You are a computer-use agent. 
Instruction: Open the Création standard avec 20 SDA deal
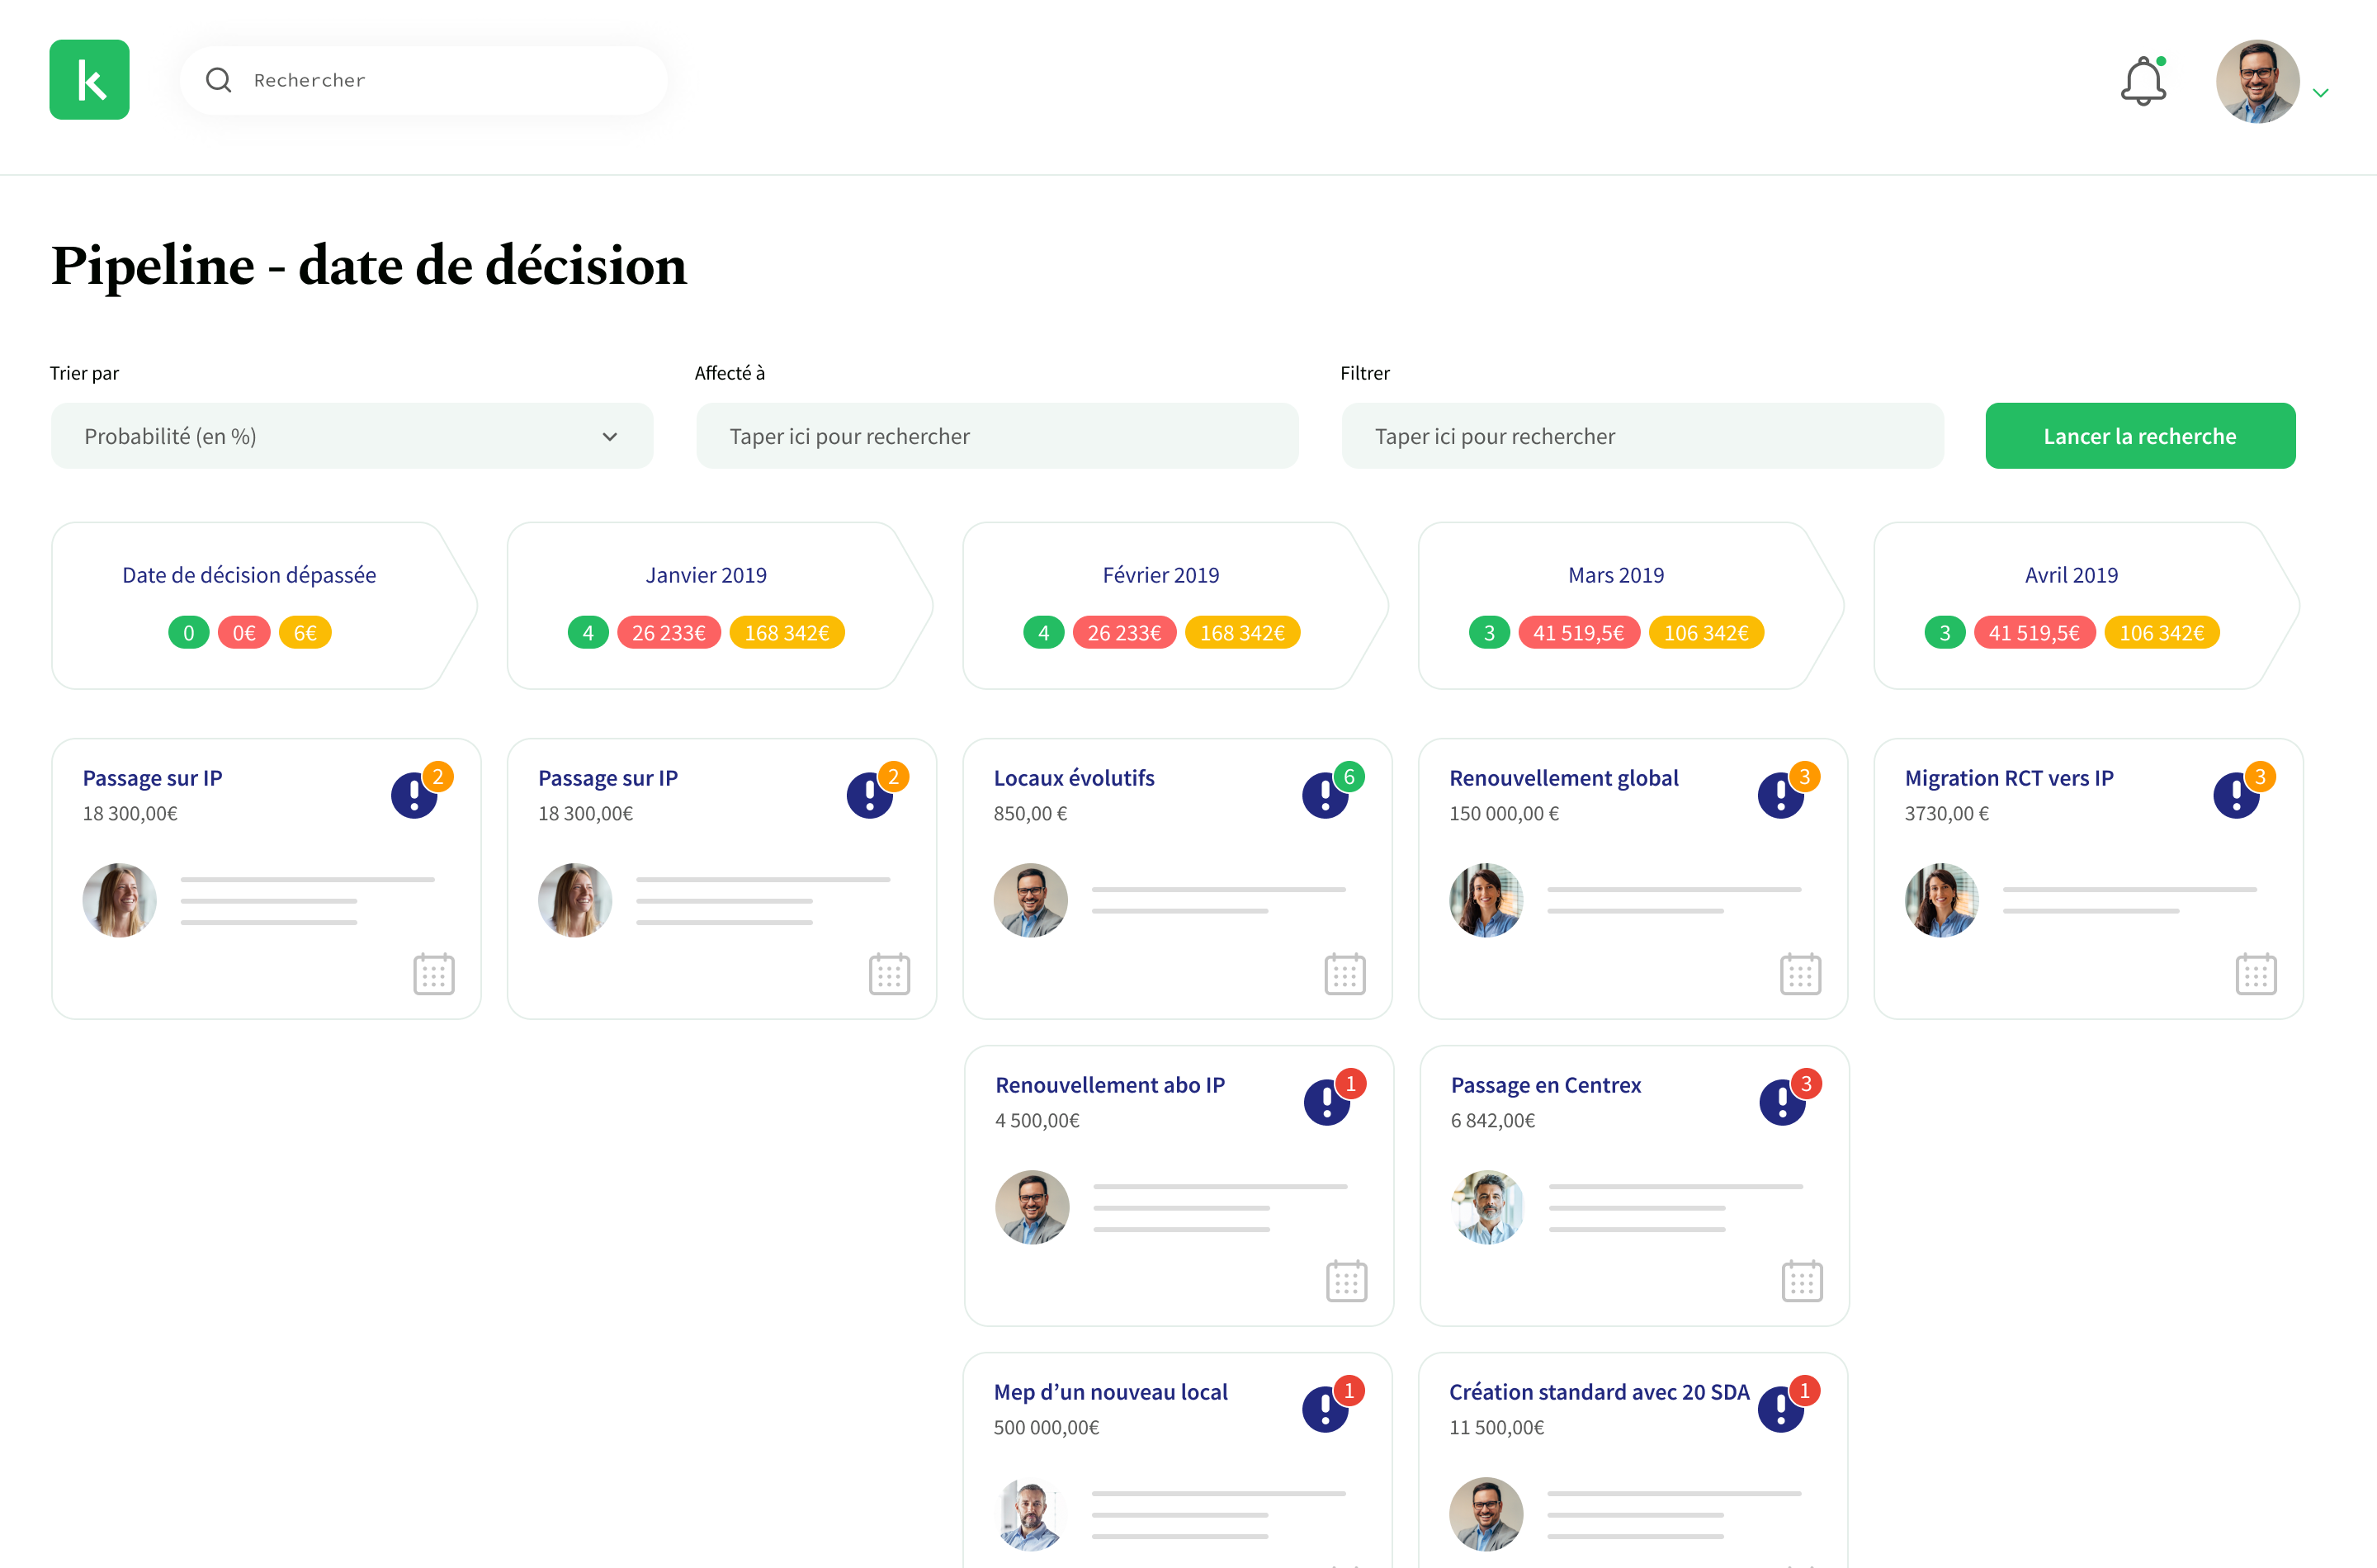(x=1598, y=1391)
